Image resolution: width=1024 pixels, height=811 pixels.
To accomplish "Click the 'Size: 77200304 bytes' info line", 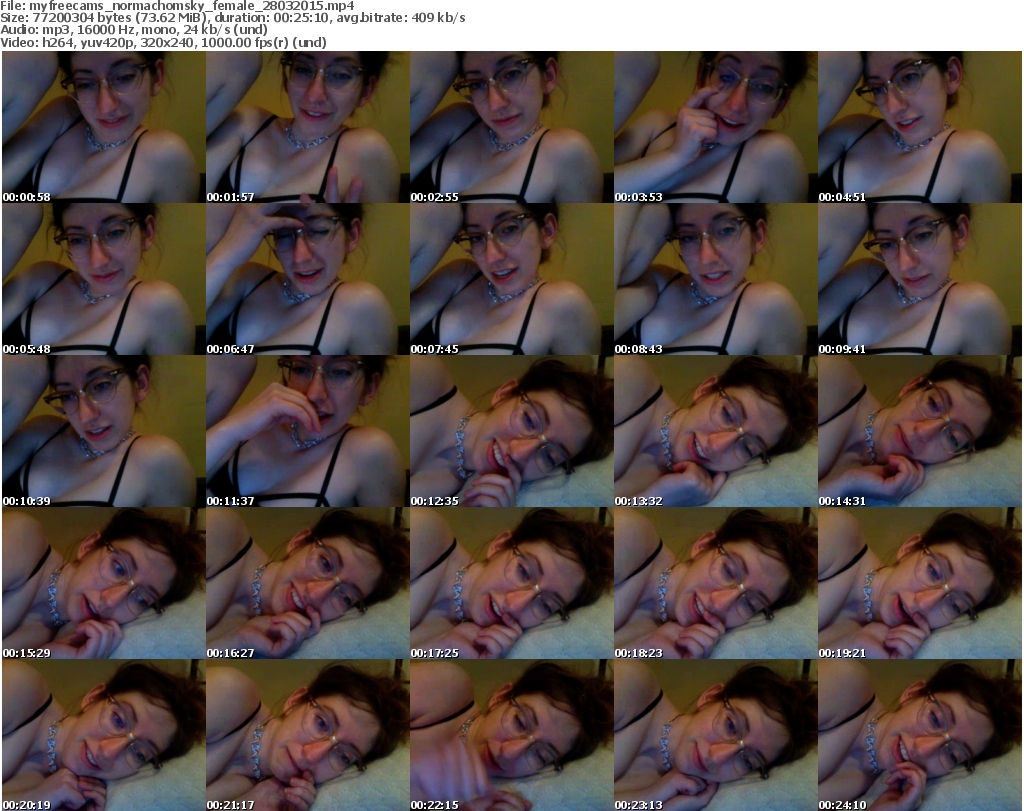I will coord(233,18).
